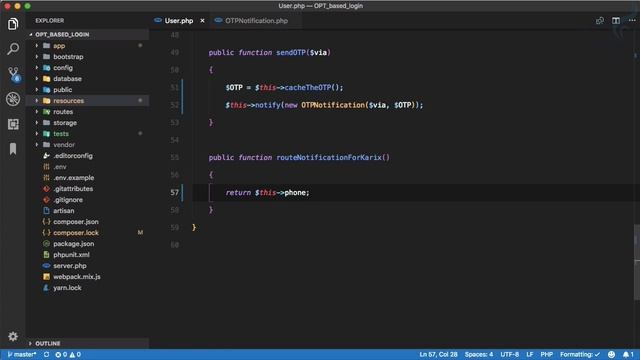Collapse the OPT_BASED_LOGIN project section
The height and width of the screenshot is (360, 640).
point(88,35)
